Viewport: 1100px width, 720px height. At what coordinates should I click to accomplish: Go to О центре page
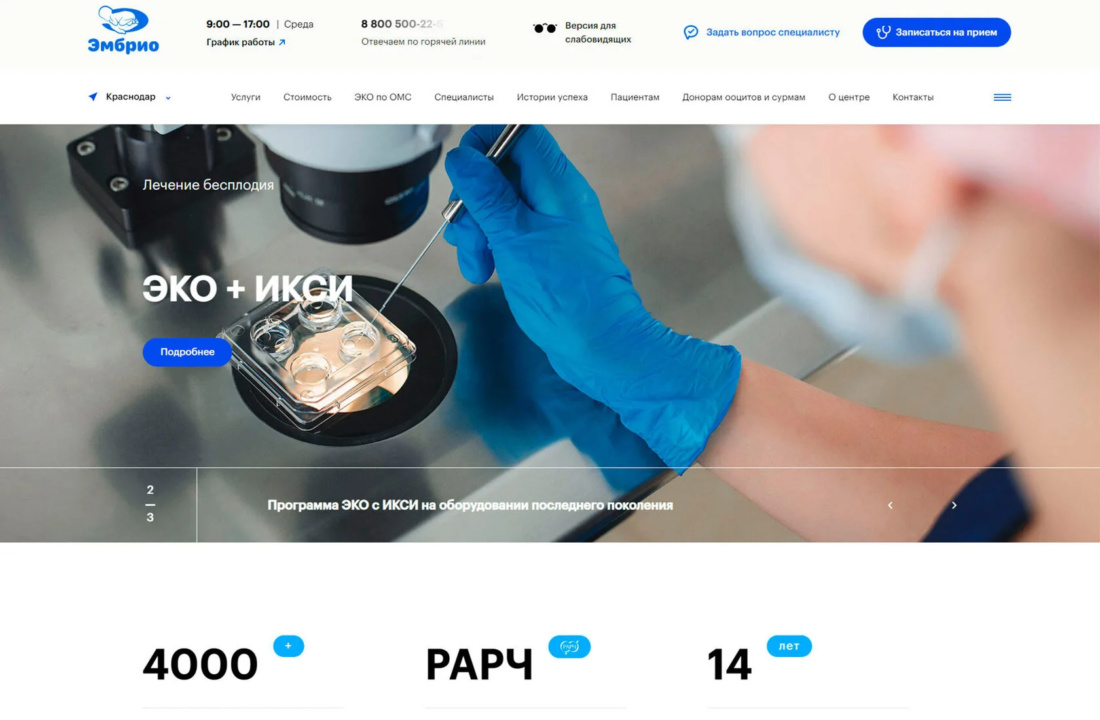pos(849,98)
